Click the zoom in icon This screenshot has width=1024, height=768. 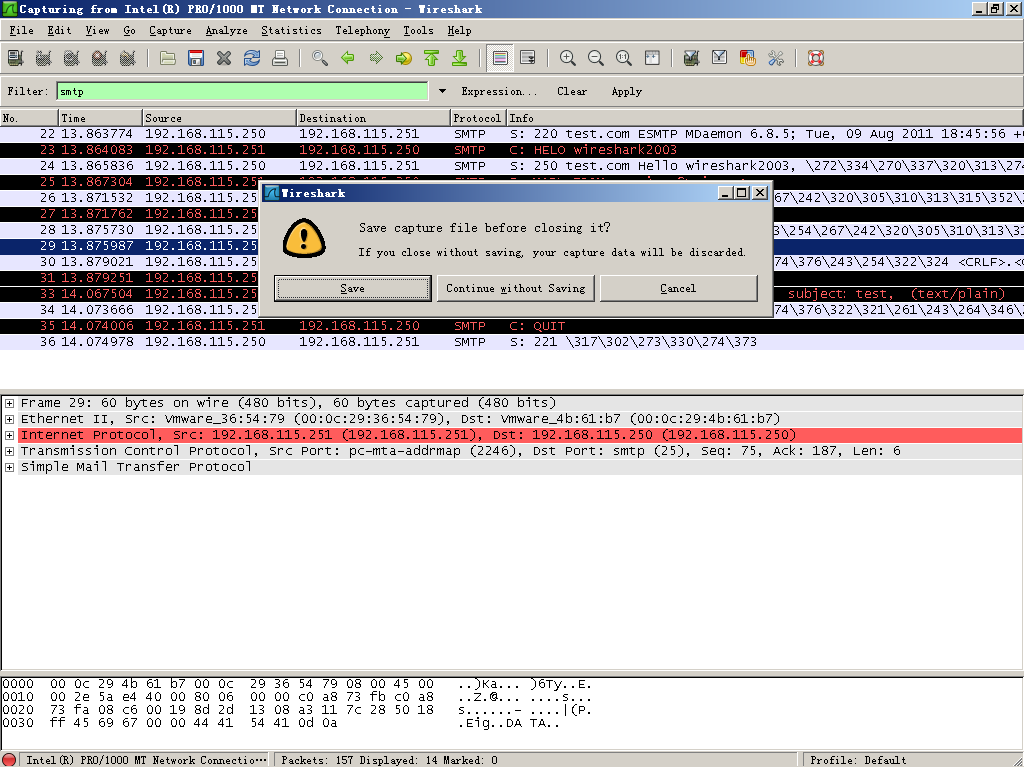[x=568, y=58]
